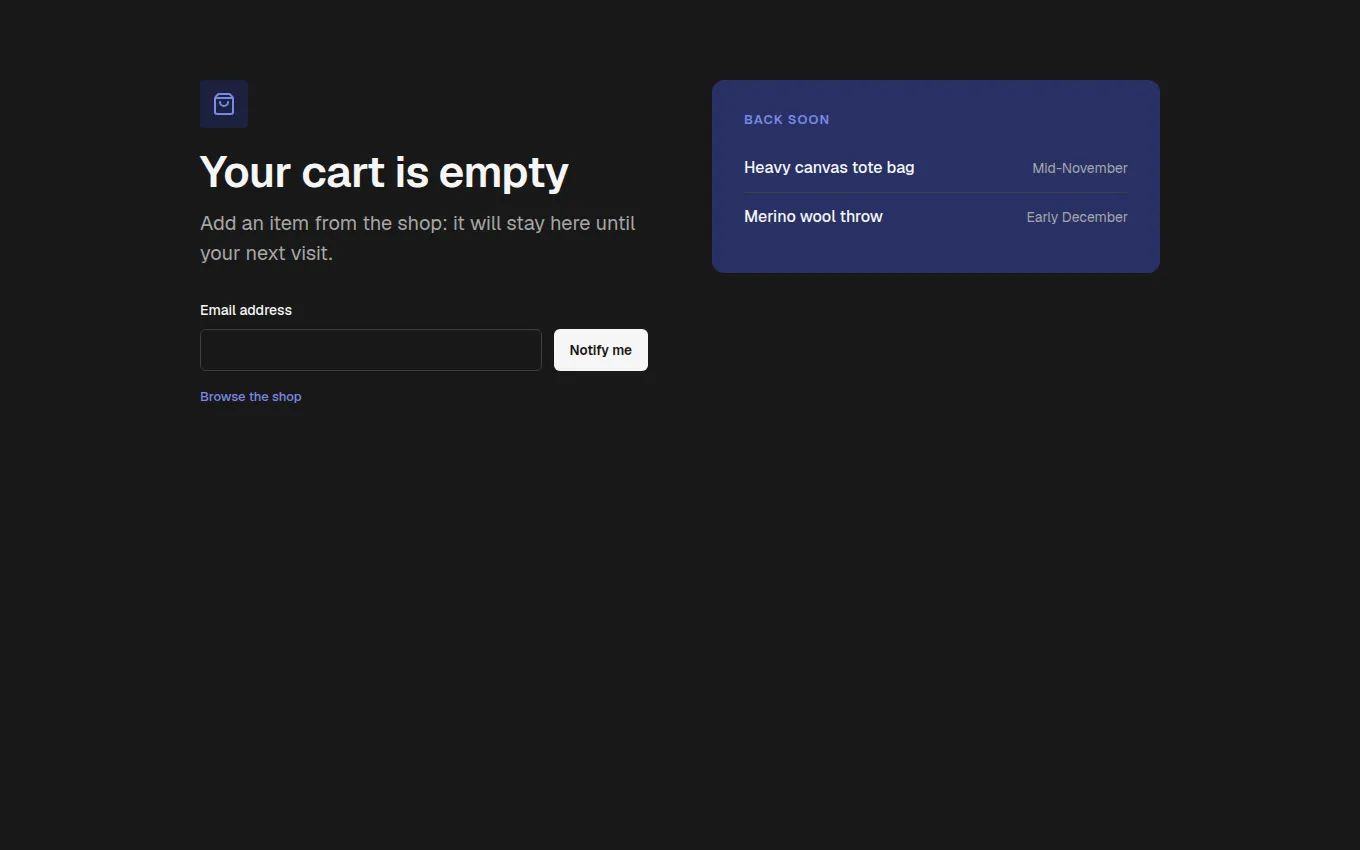The height and width of the screenshot is (850, 1360).
Task: Focus the Email address input field
Action: pyautogui.click(x=371, y=350)
